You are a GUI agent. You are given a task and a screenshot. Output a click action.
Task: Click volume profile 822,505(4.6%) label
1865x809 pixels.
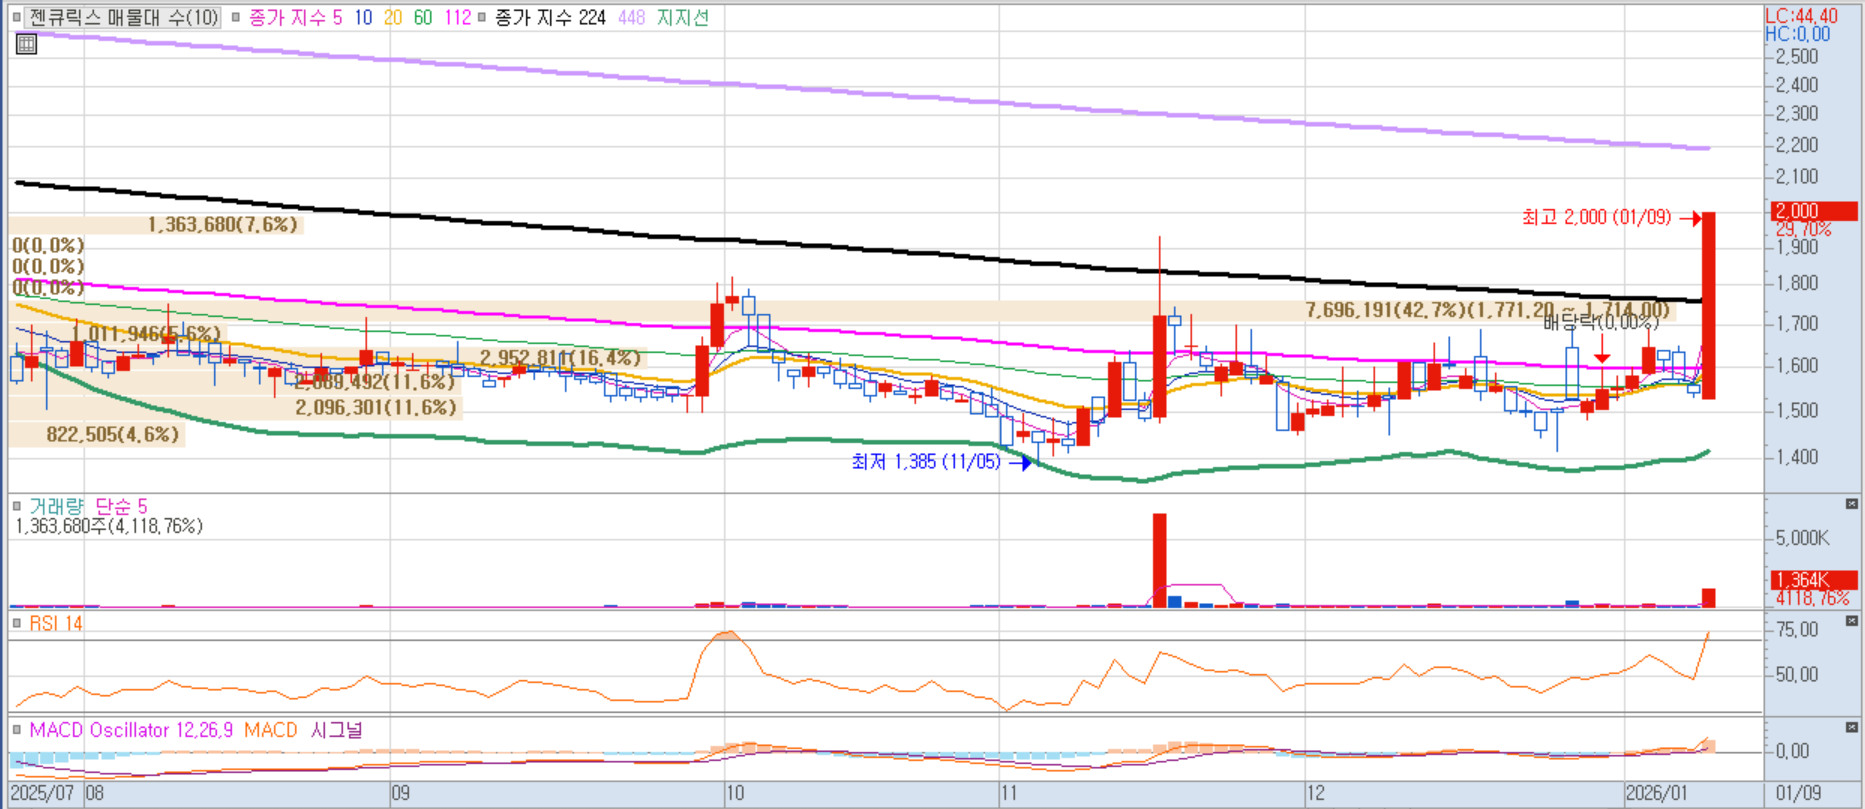coord(113,434)
